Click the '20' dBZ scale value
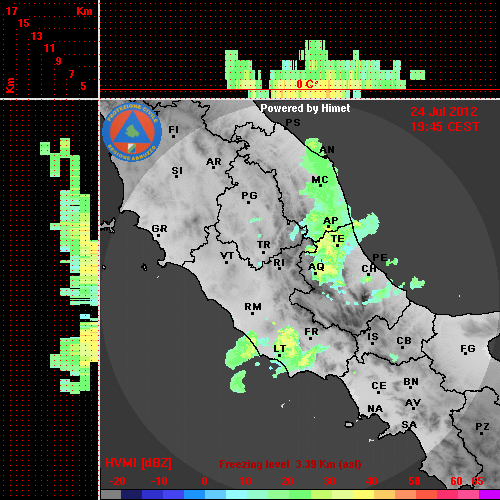 click(287, 481)
